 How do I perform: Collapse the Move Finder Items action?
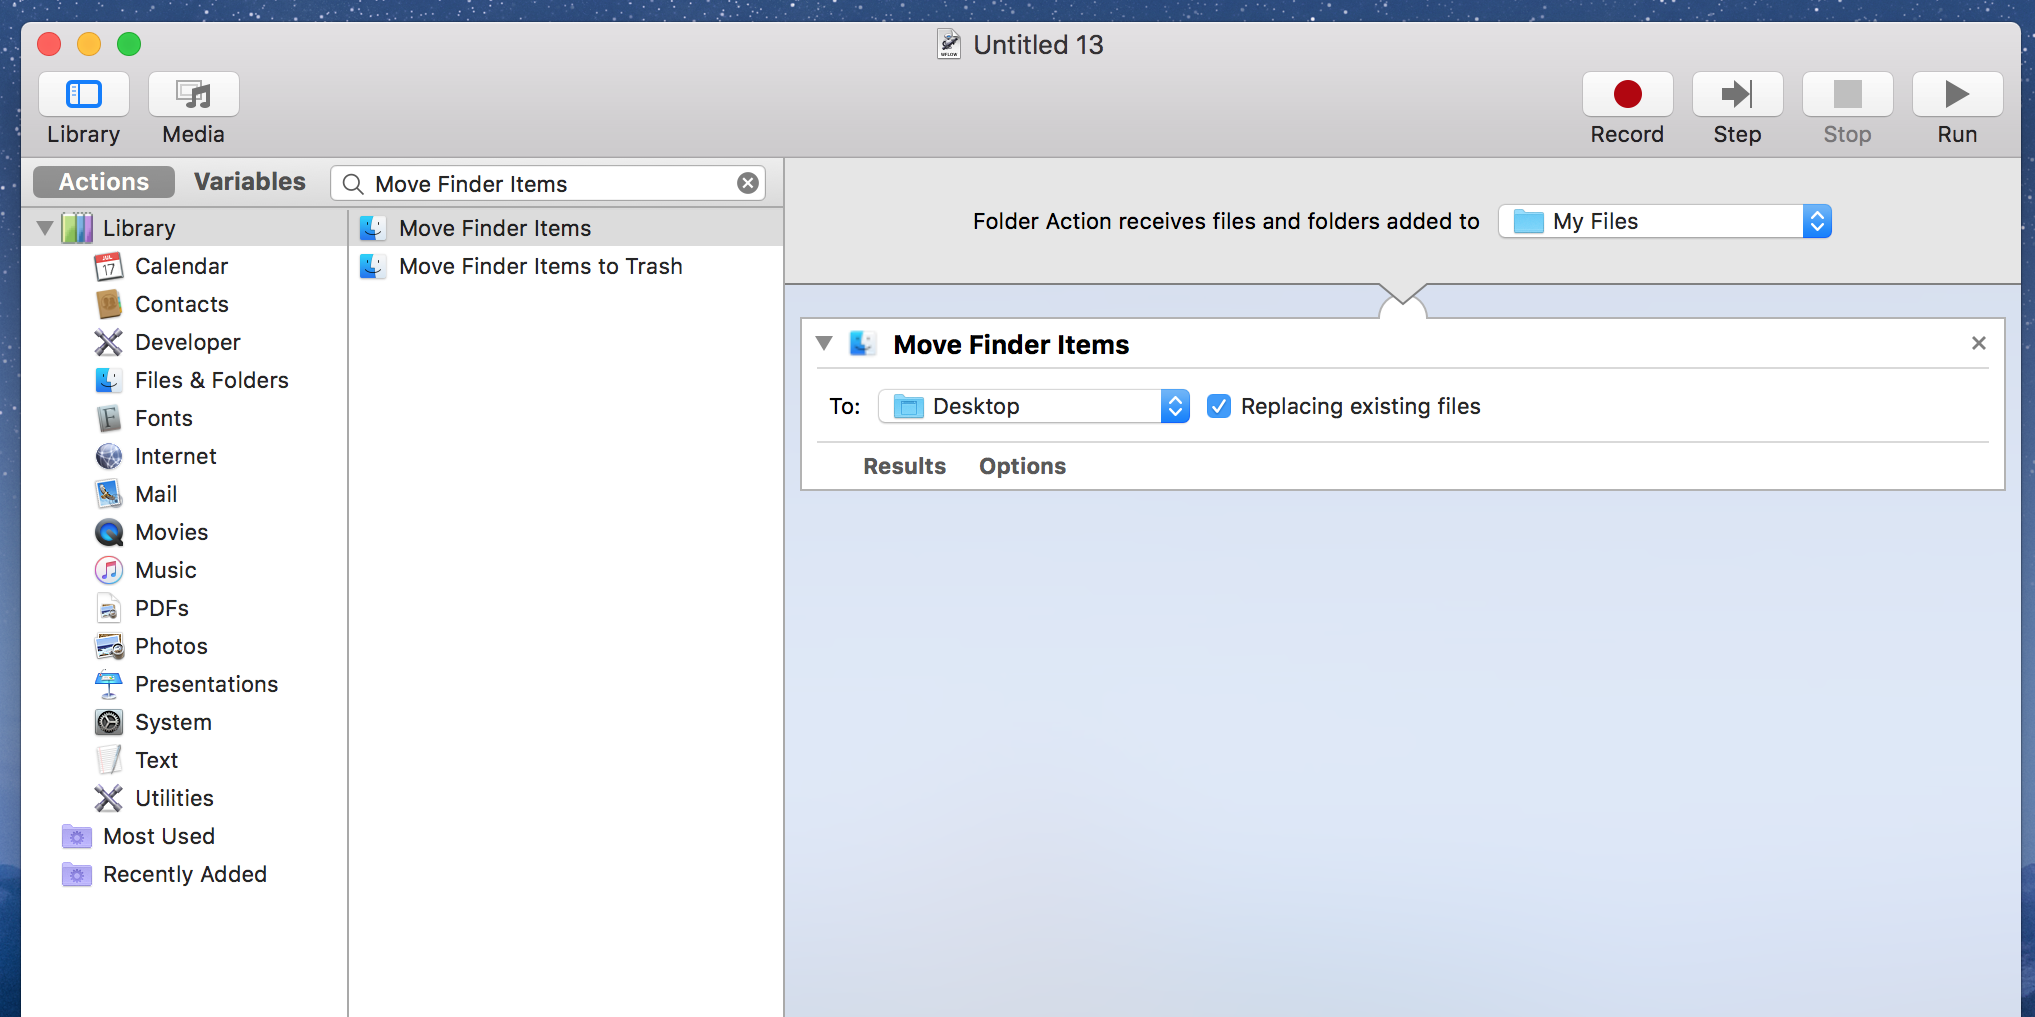(824, 343)
